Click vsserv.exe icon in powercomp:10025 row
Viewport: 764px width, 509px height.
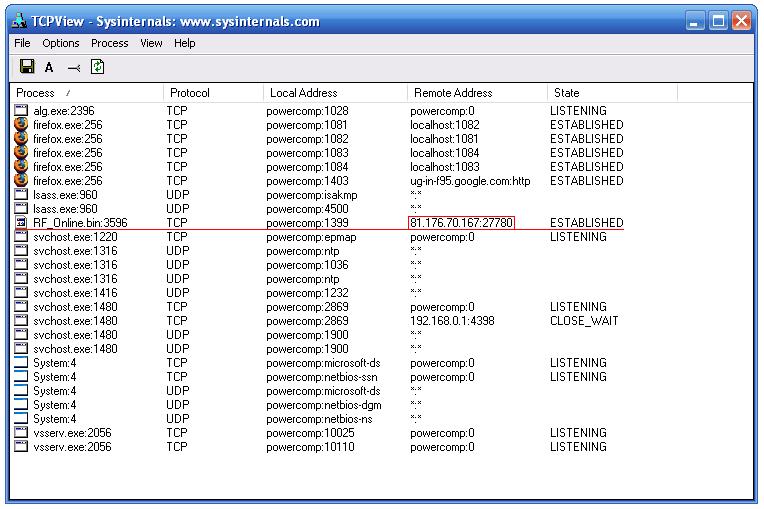coord(21,433)
